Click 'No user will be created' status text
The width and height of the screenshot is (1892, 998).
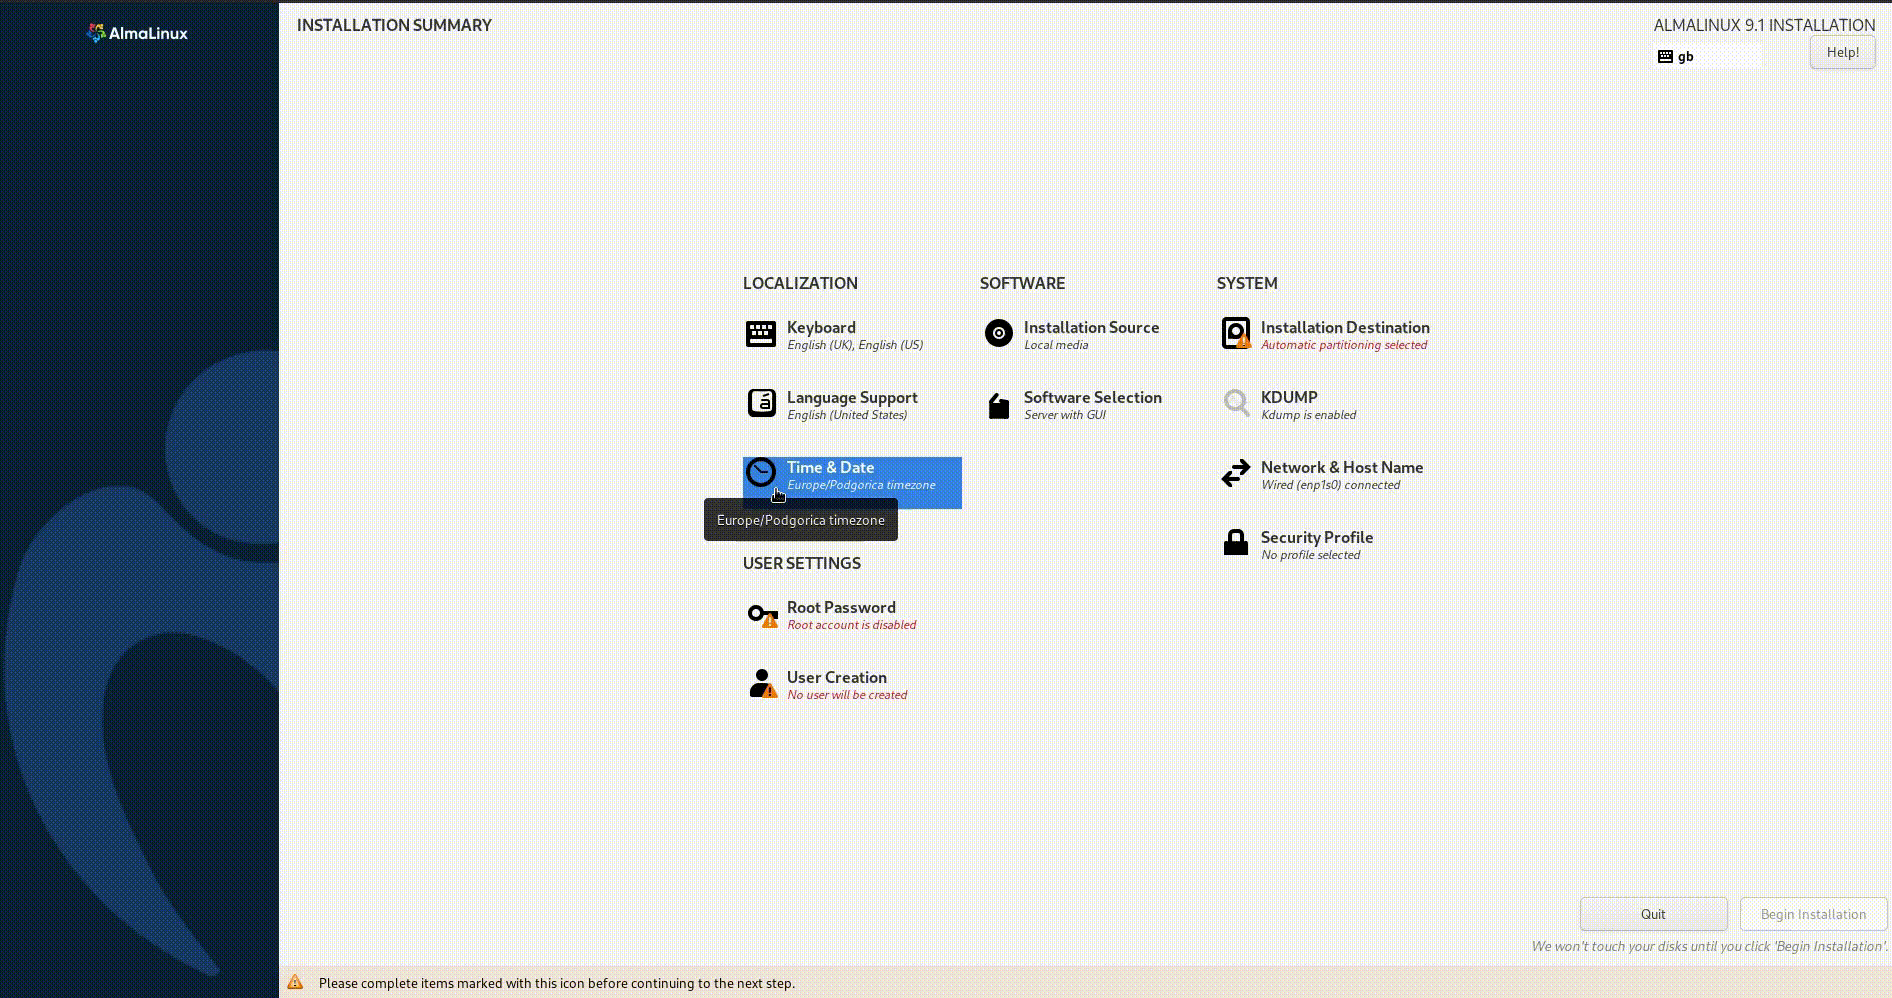pyautogui.click(x=847, y=695)
